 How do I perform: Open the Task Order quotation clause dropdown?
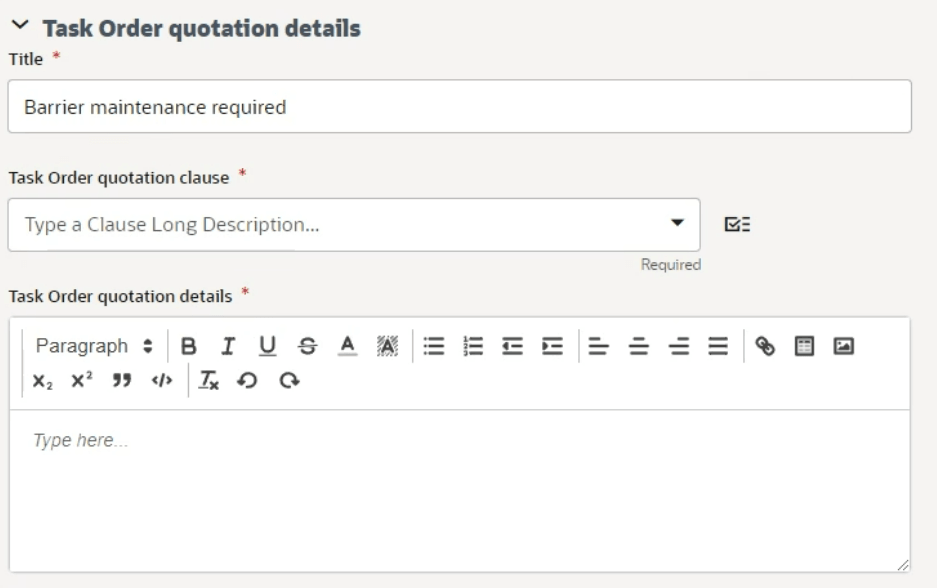(x=677, y=224)
